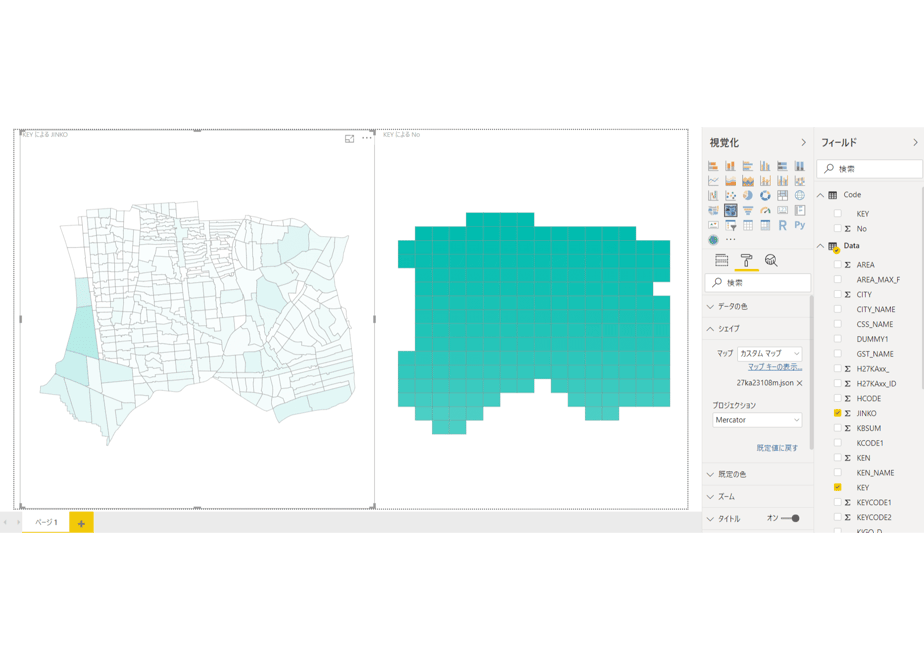The height and width of the screenshot is (660, 924).
Task: Collapse the Code table in Fields
Action: [x=820, y=195]
